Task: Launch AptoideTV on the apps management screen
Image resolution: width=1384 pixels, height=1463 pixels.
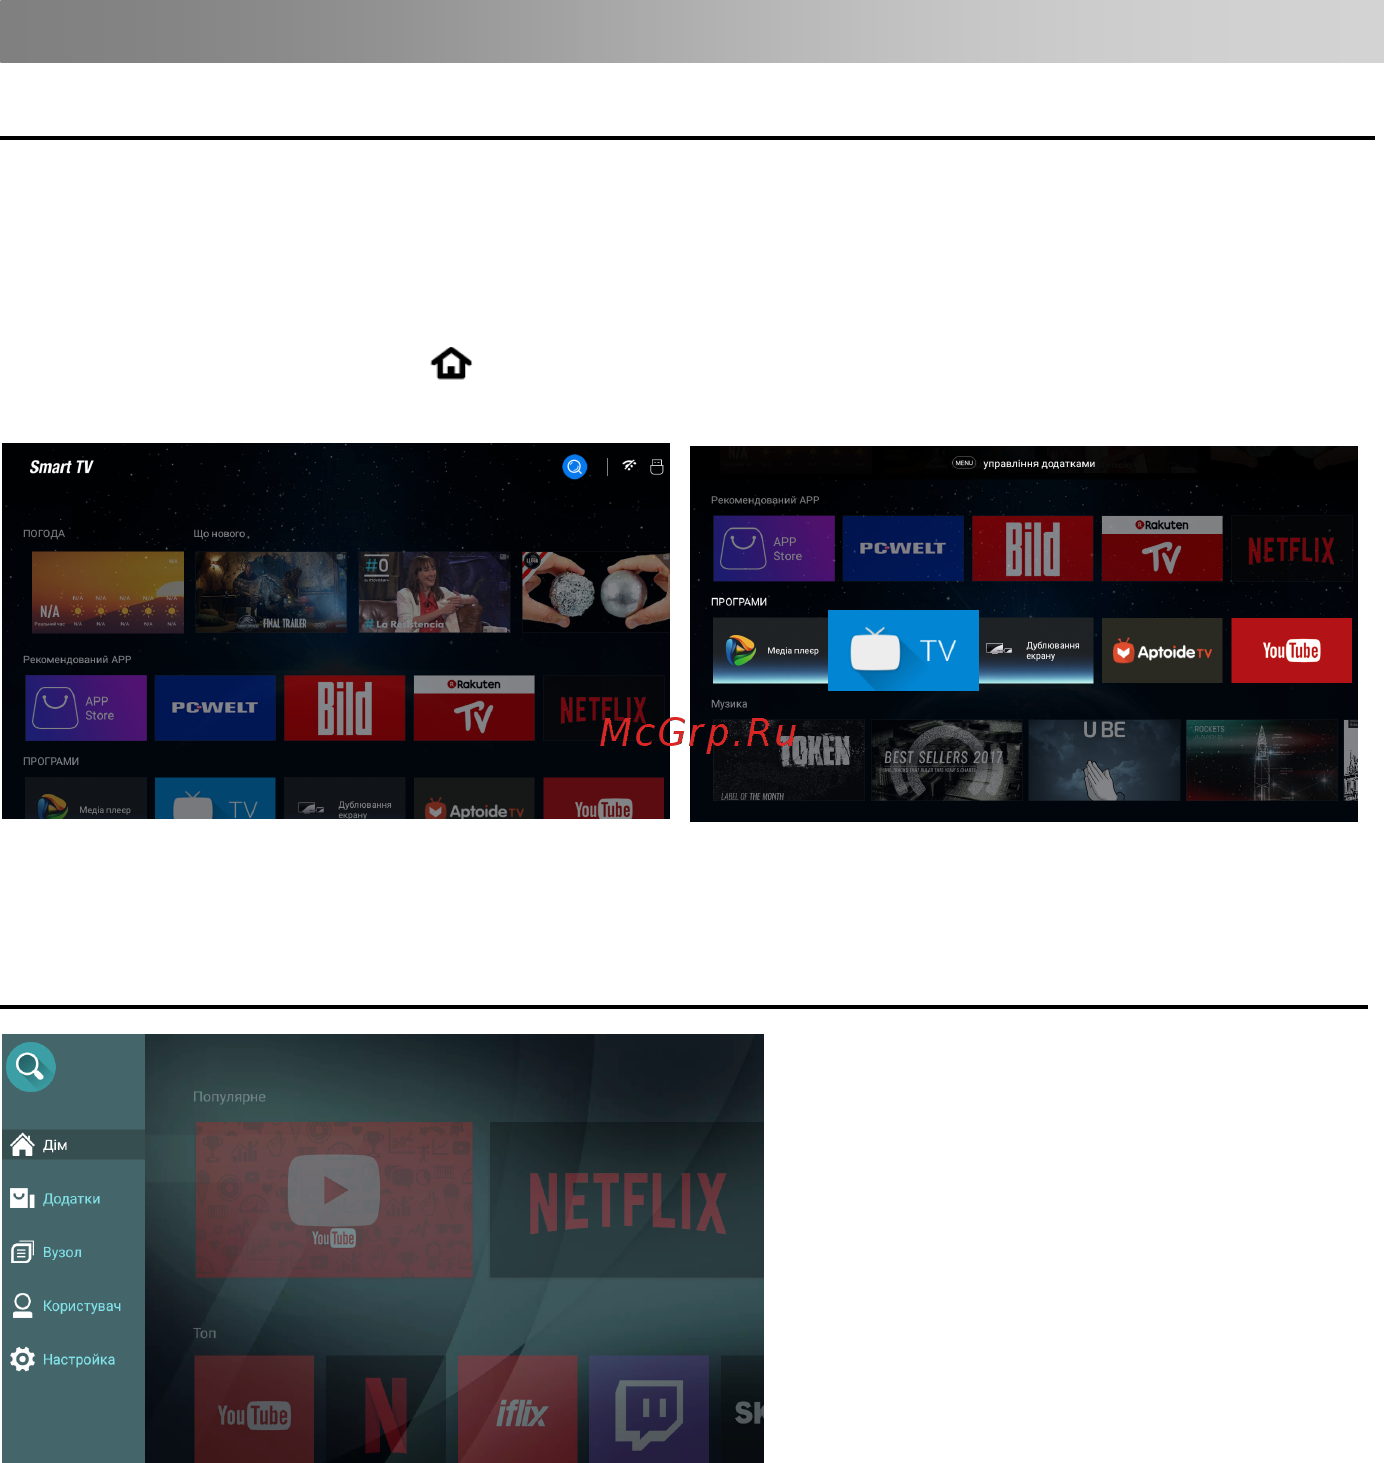Action: [x=1162, y=651]
